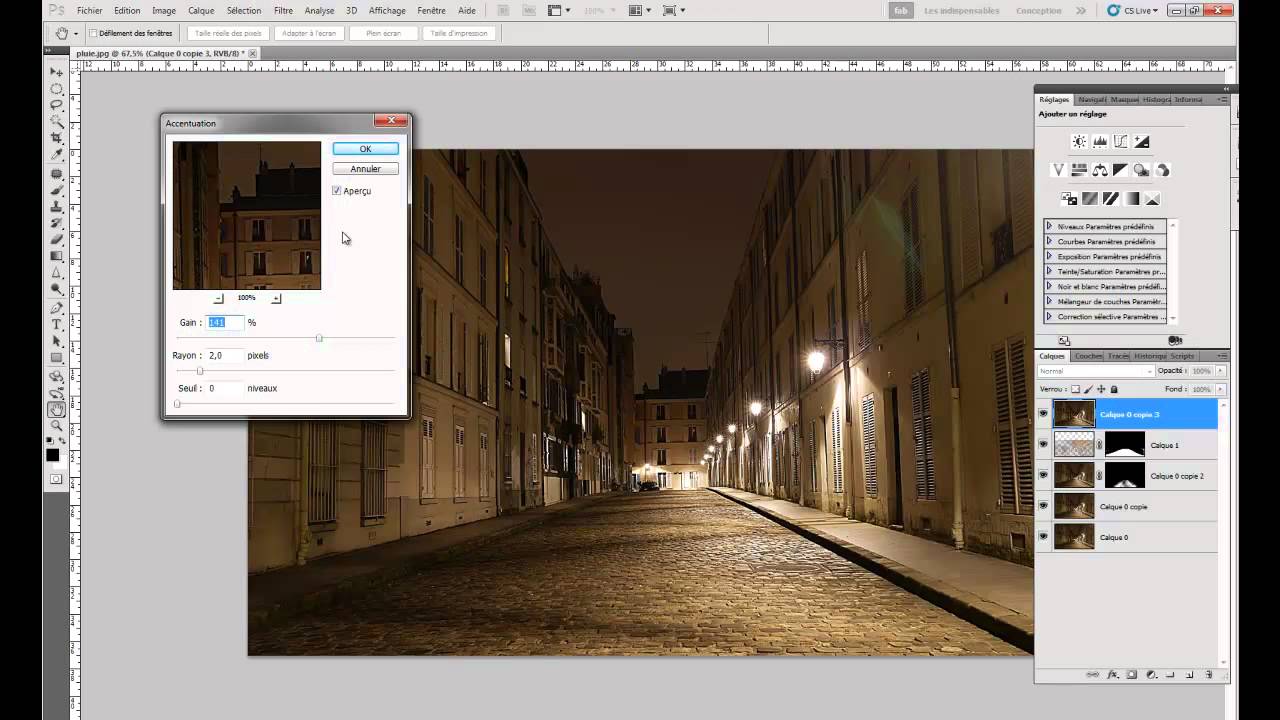1280x720 pixels.
Task: Select the Zoom tool in toolbox
Action: pyautogui.click(x=56, y=428)
